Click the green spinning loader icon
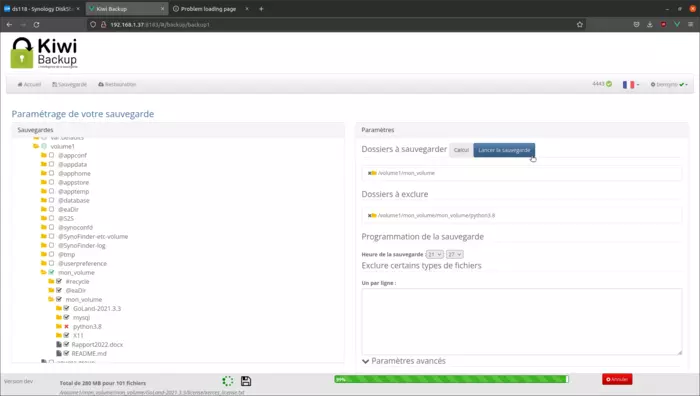The width and height of the screenshot is (700, 396). coord(228,381)
